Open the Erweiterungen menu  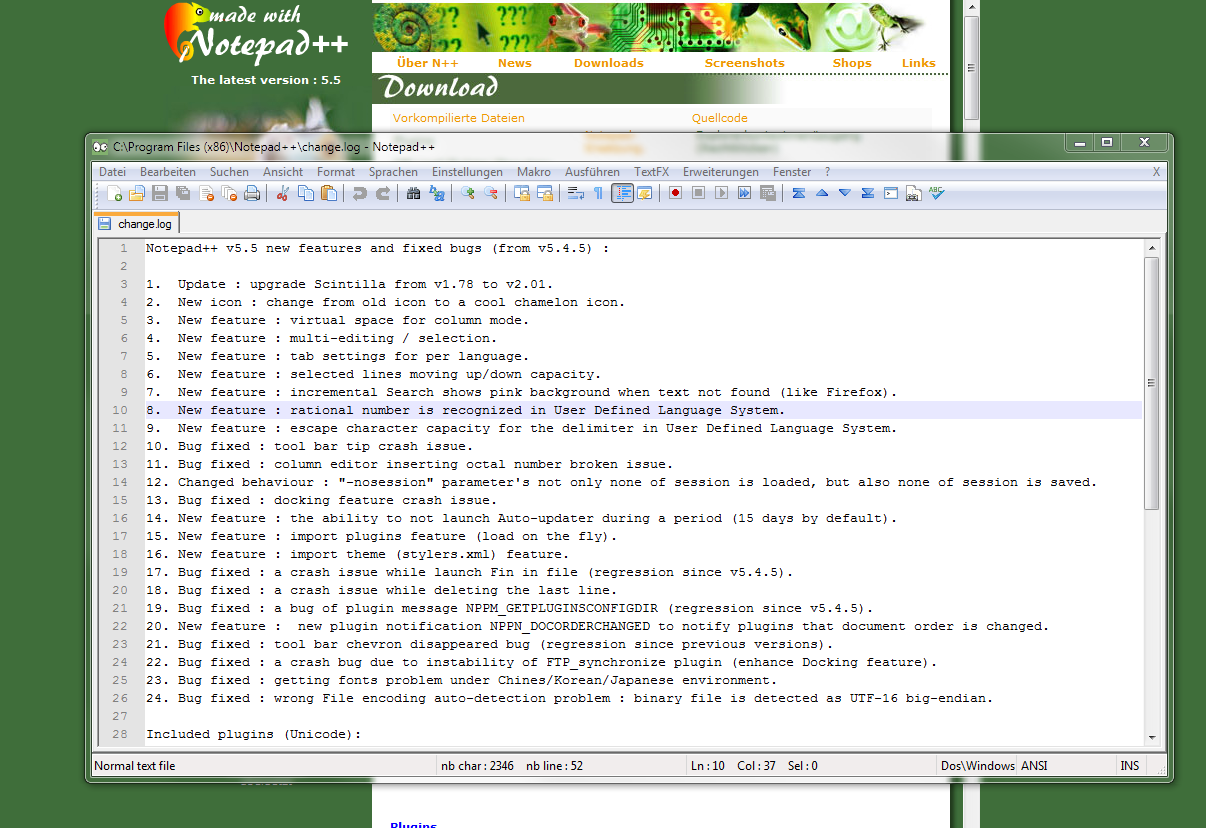point(721,172)
